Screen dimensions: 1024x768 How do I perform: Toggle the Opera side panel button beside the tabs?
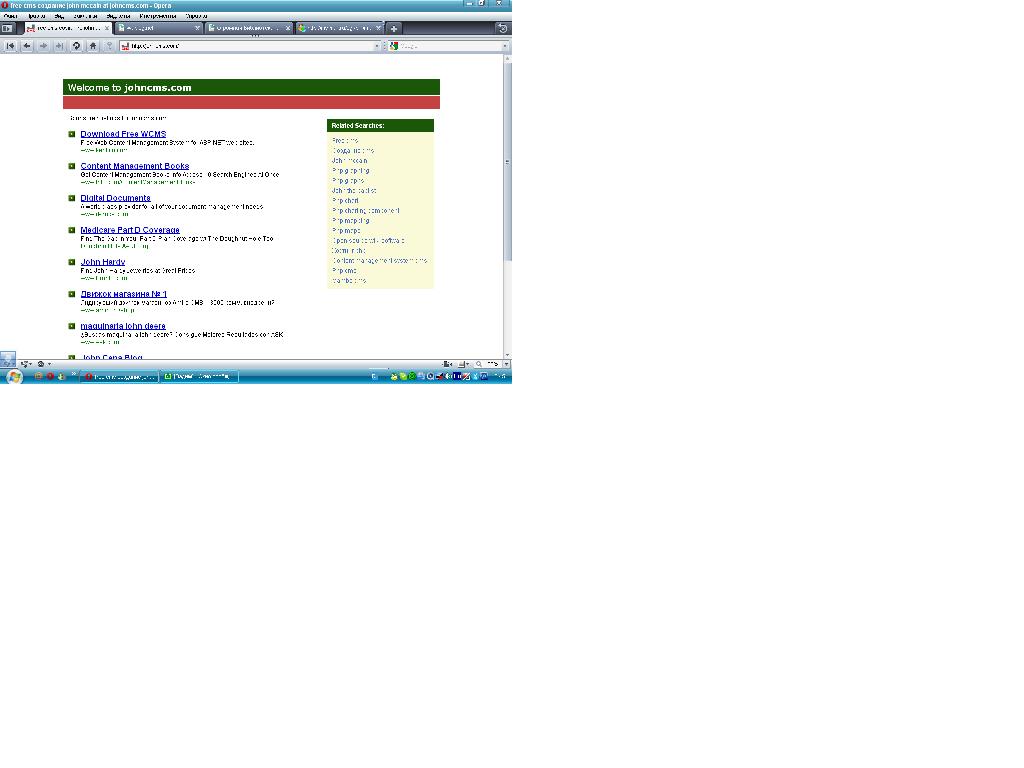click(x=7, y=28)
